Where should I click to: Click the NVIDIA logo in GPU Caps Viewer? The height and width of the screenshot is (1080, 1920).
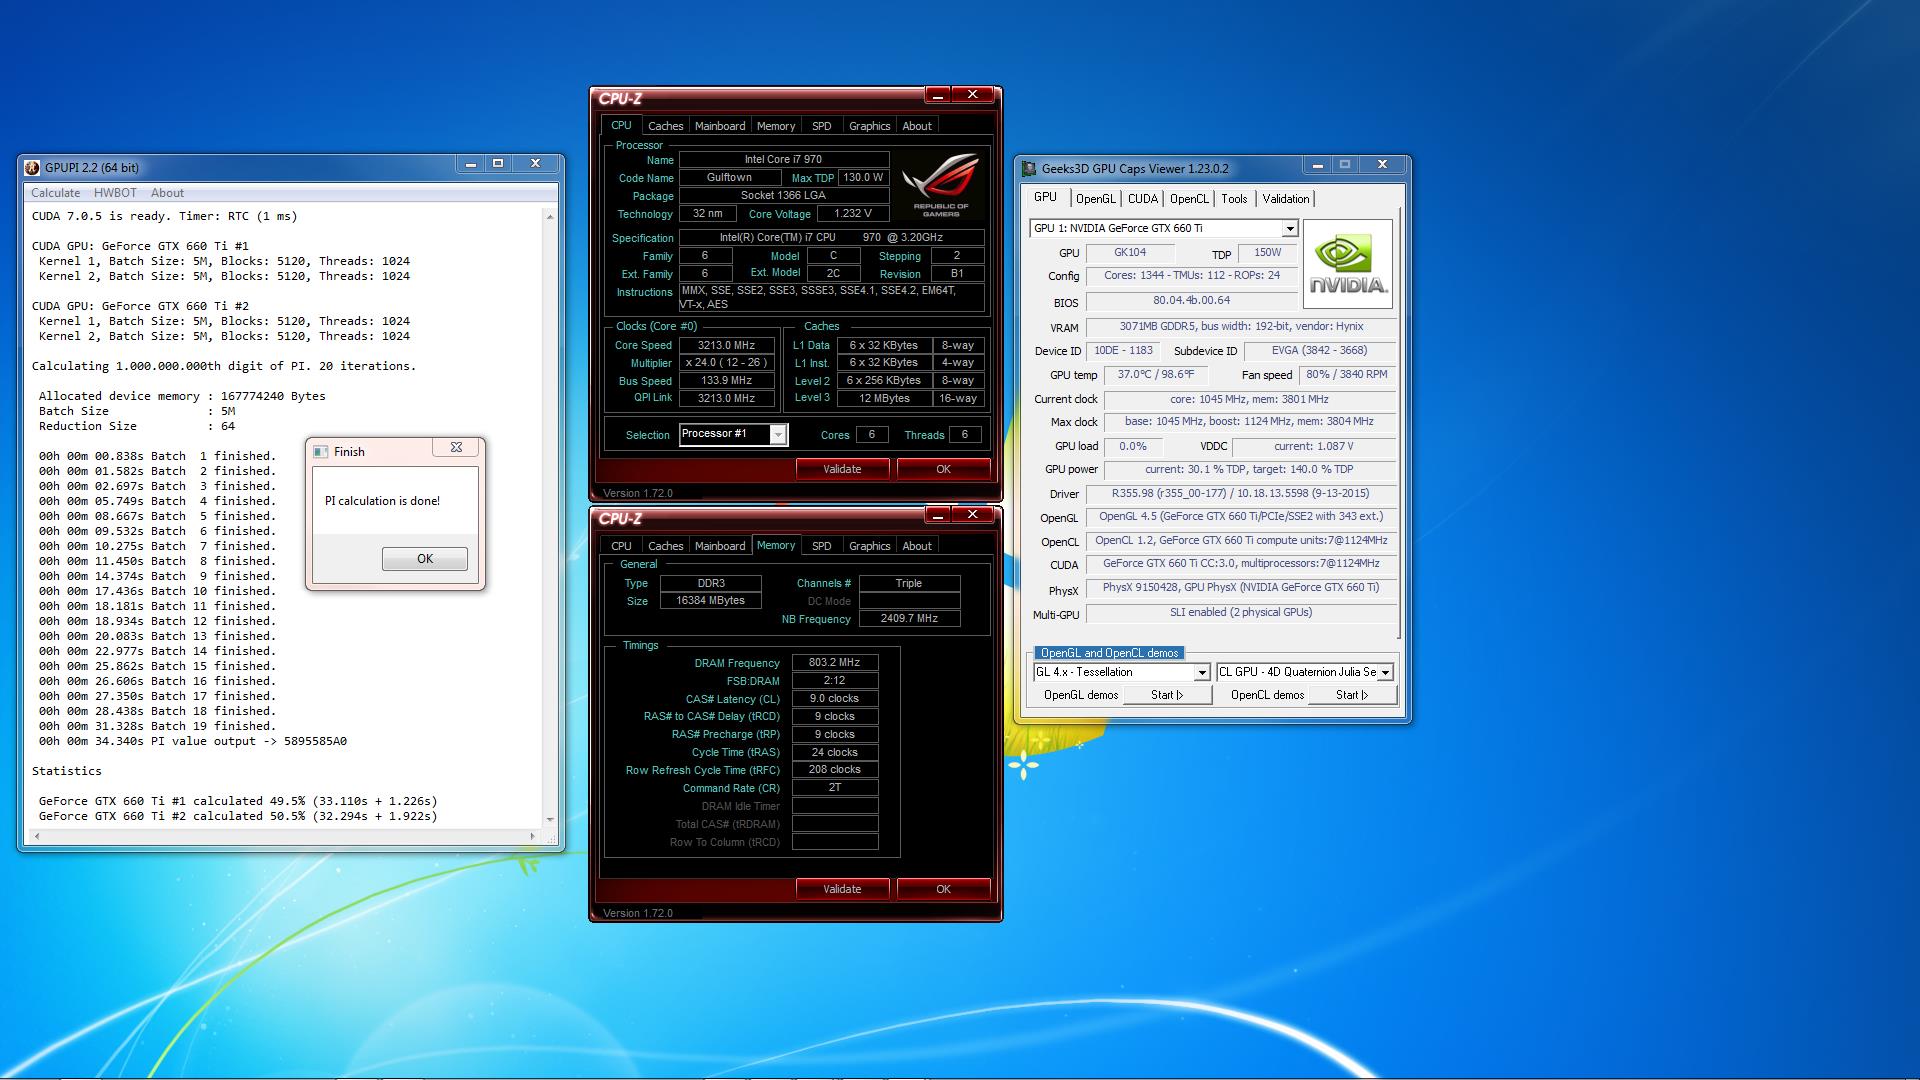click(1348, 264)
